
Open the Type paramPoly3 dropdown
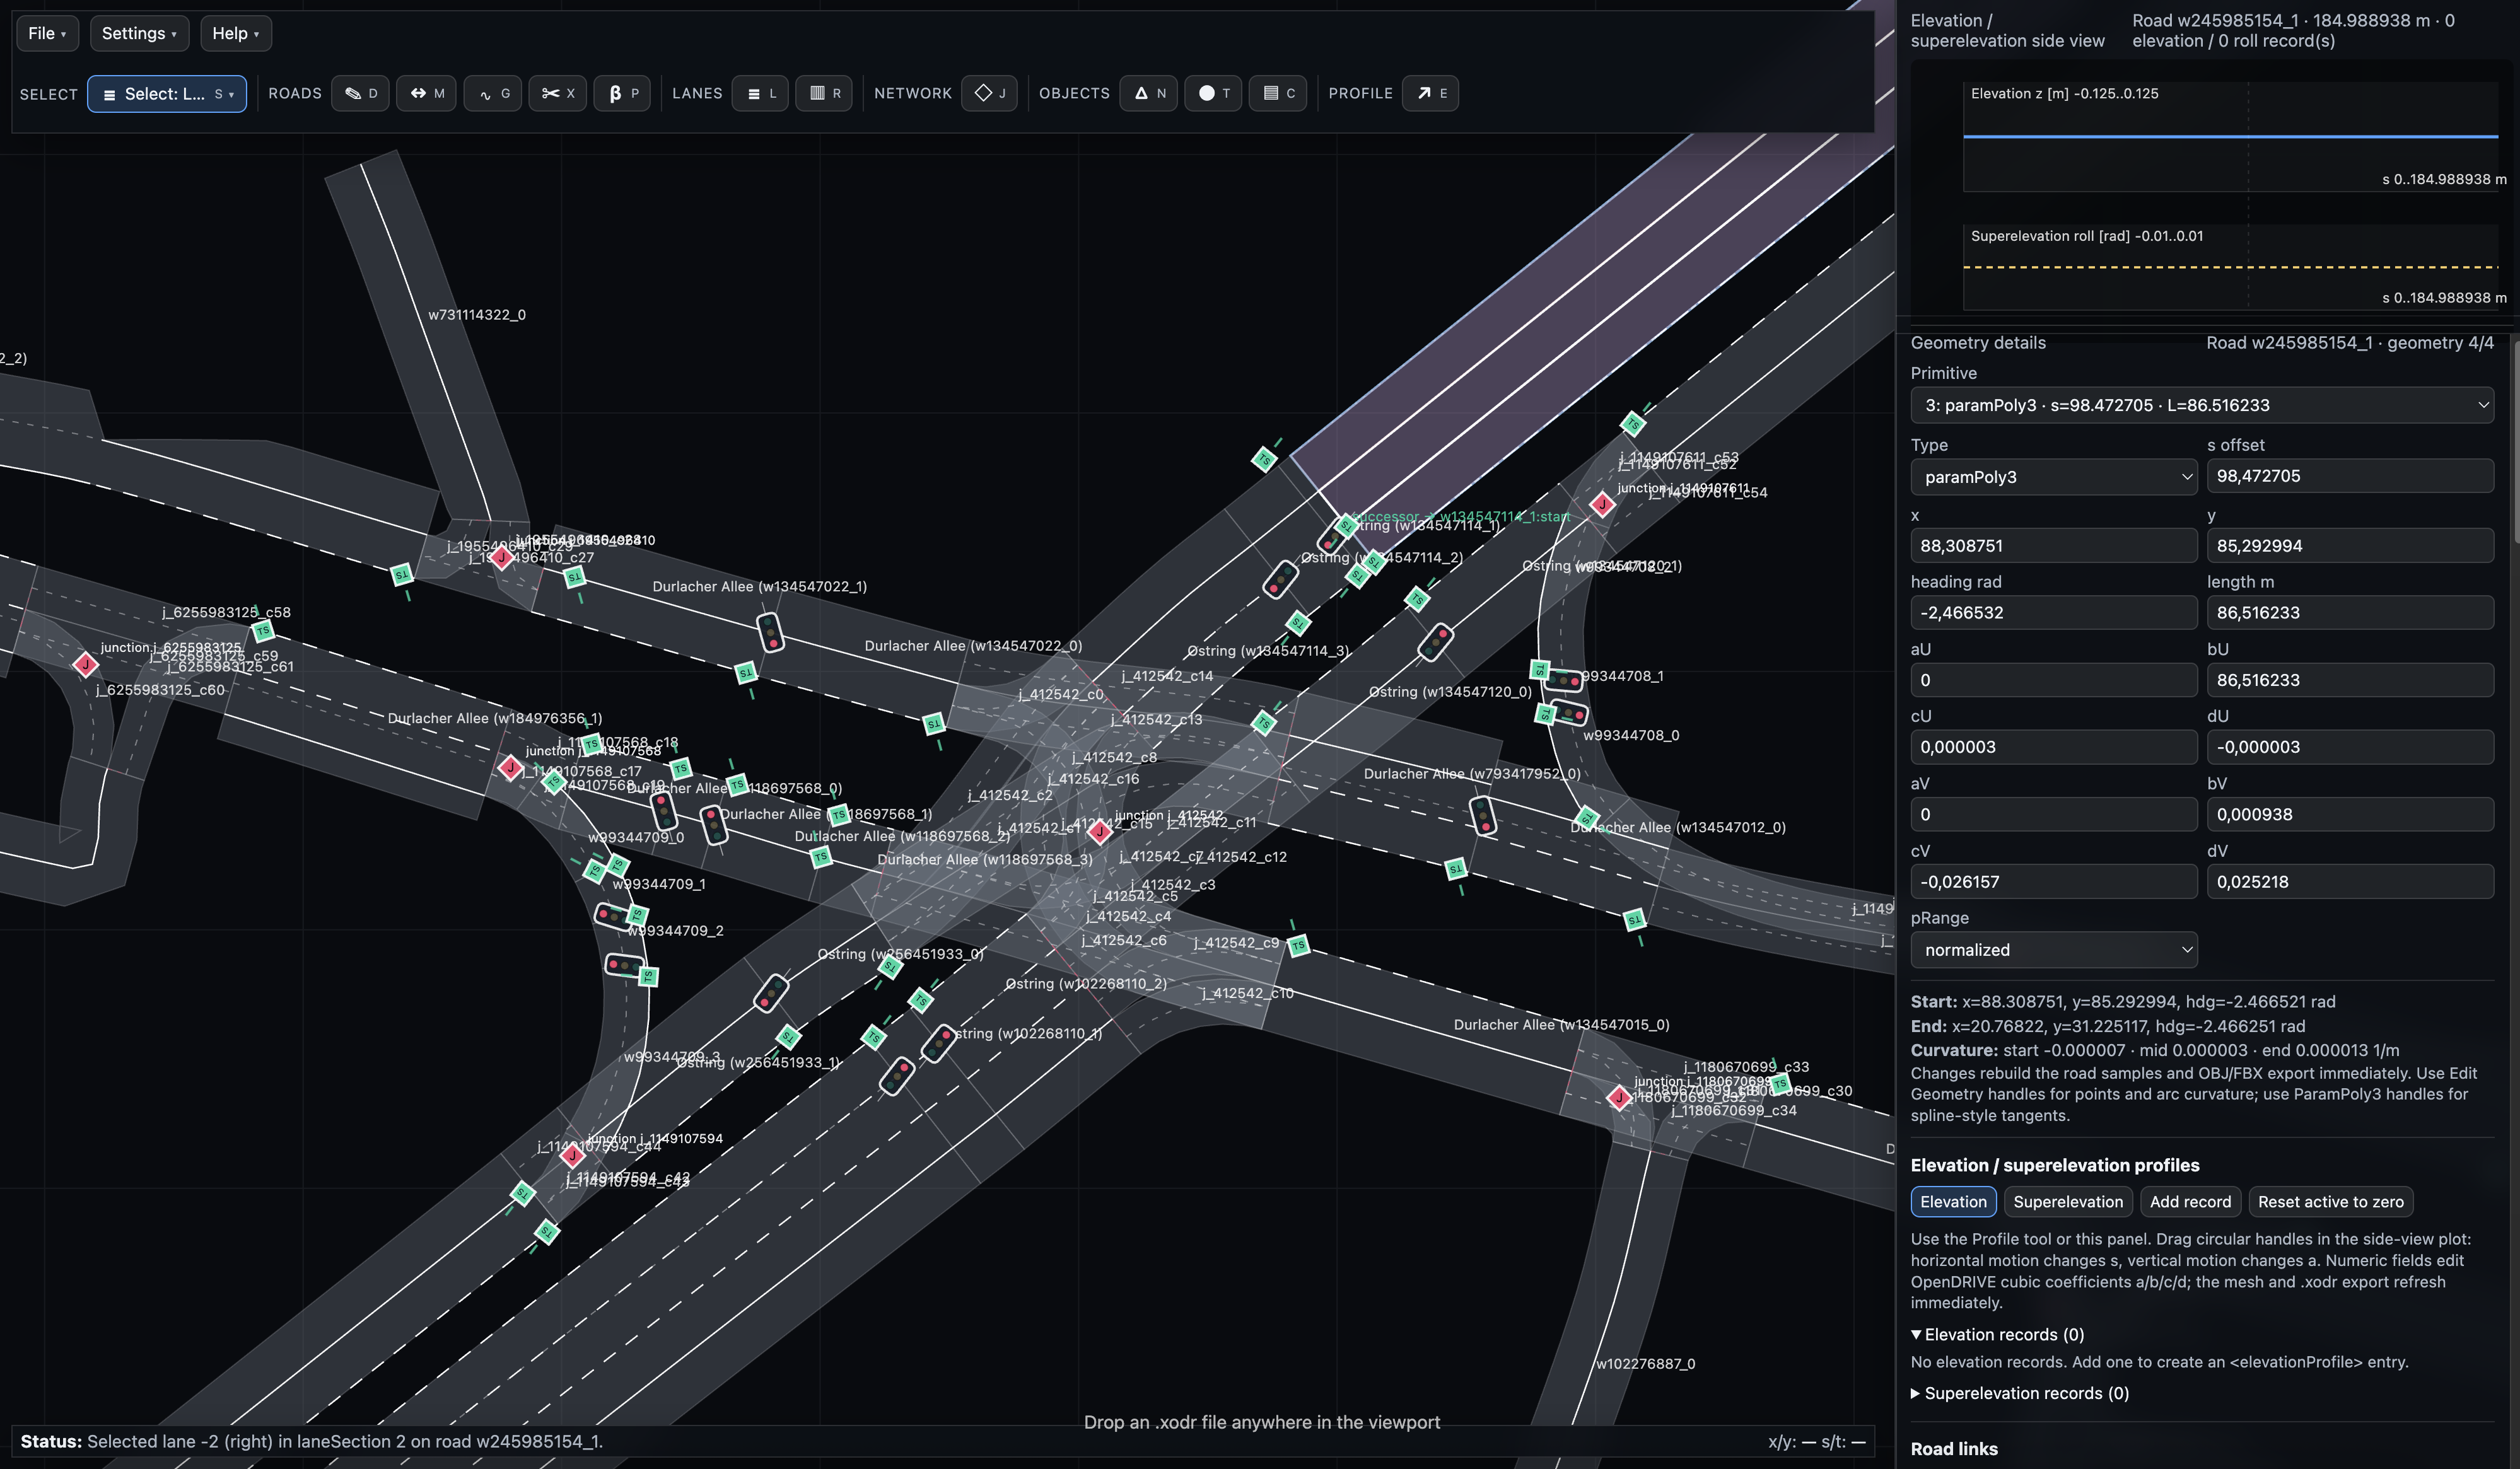(x=2053, y=477)
